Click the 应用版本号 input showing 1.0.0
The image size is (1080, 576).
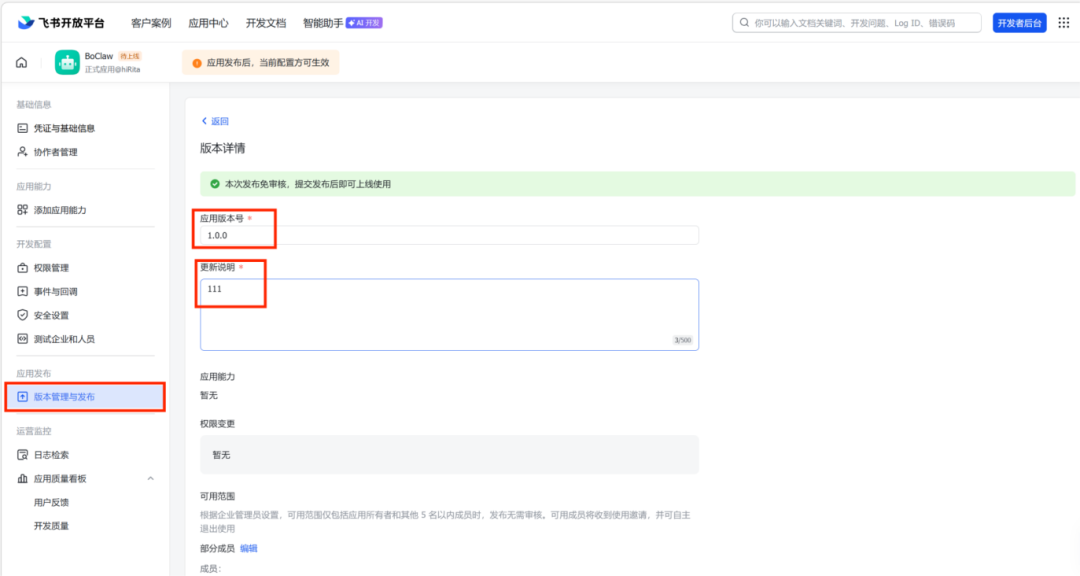click(449, 235)
